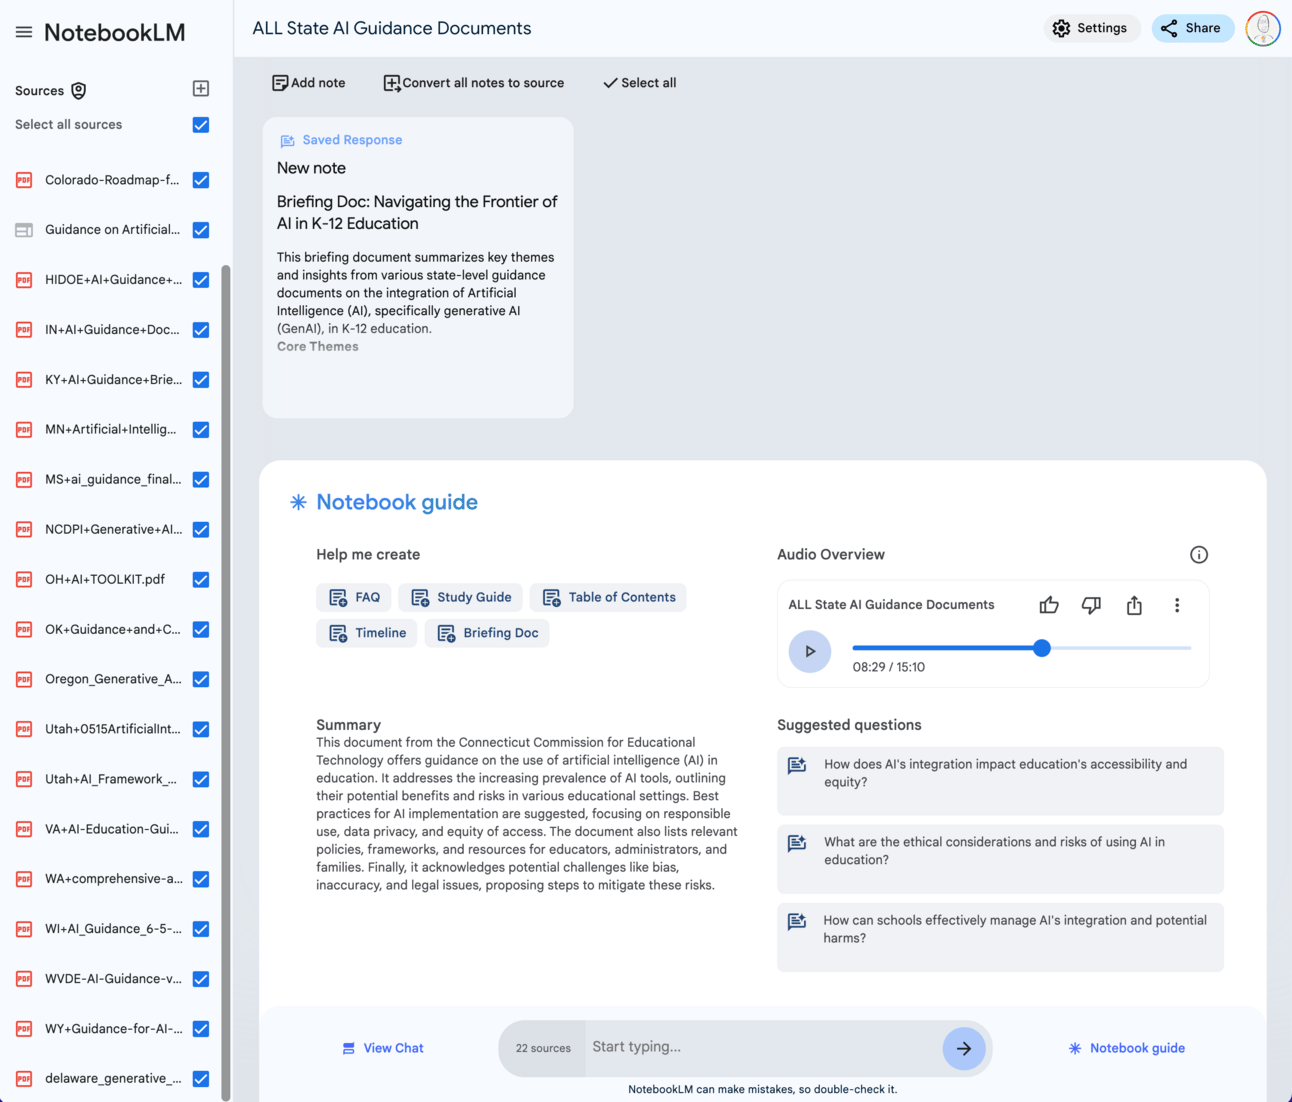Click the PDF icon for Colorado-Roadmap source

click(24, 180)
